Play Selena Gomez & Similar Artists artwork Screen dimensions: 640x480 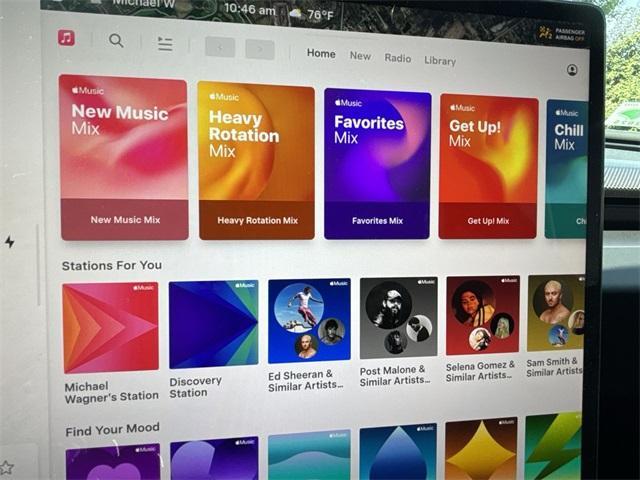pyautogui.click(x=483, y=315)
